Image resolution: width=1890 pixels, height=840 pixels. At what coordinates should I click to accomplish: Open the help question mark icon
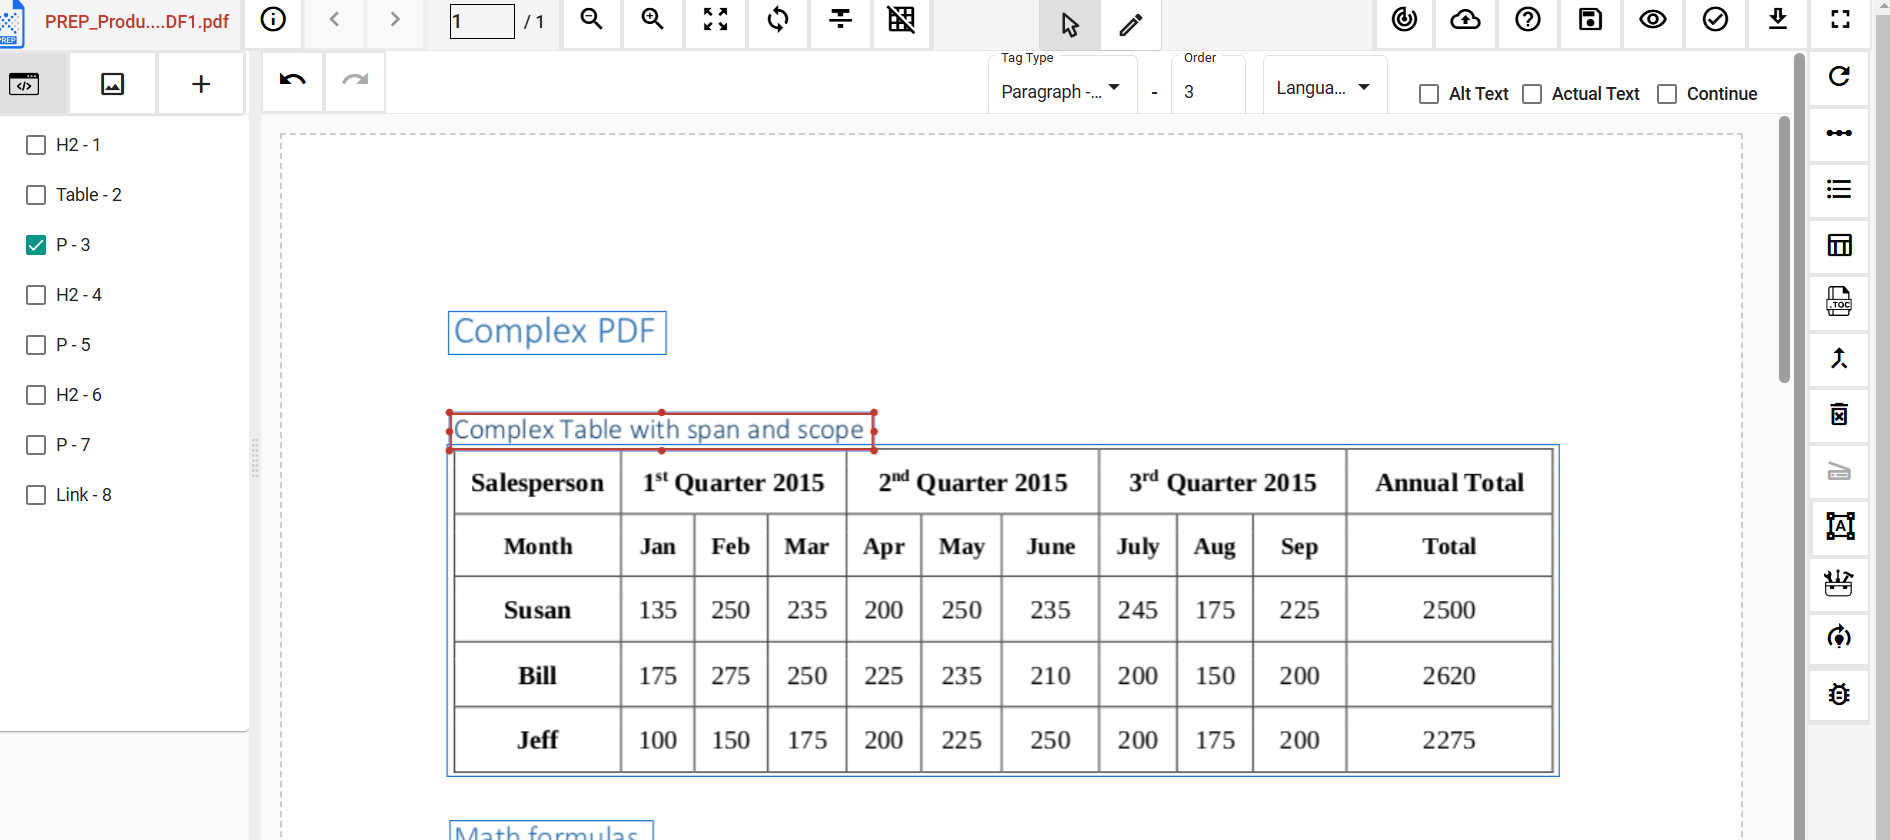1528,20
